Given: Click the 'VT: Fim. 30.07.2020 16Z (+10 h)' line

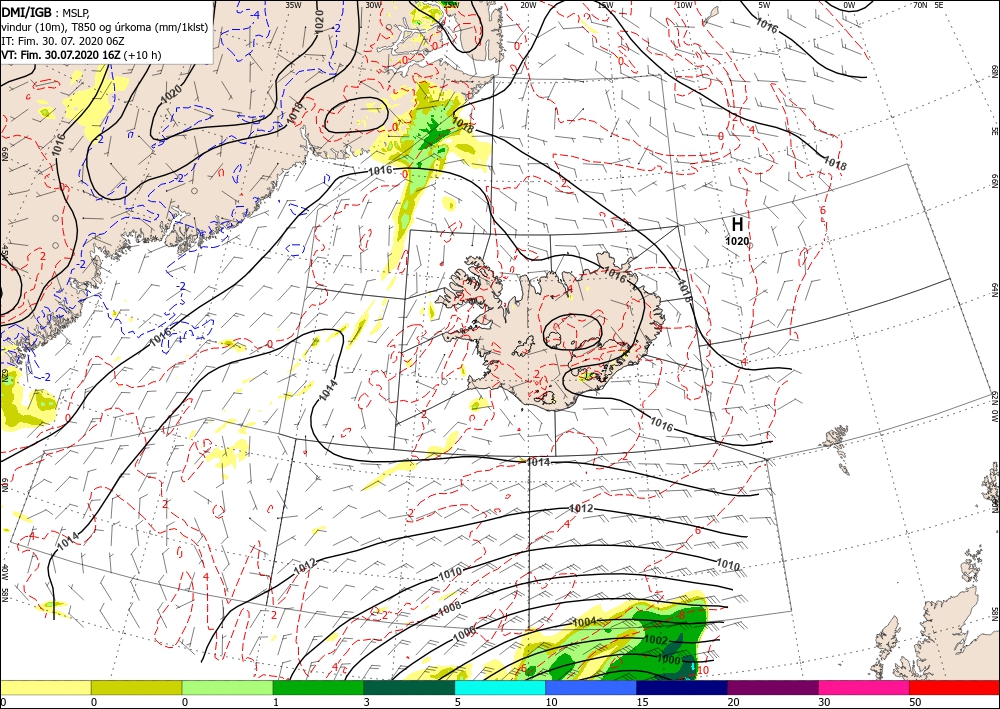Looking at the screenshot, I should pos(81,55).
